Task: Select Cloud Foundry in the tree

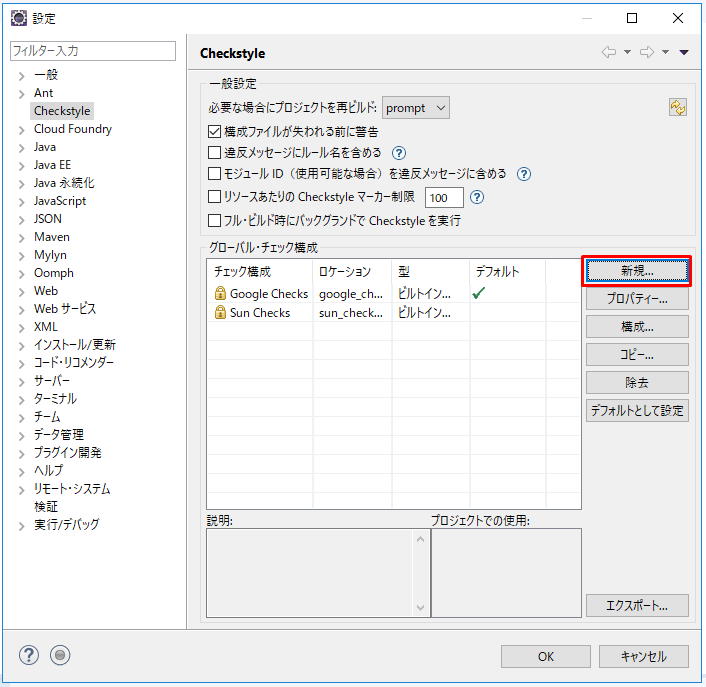Action: point(72,129)
